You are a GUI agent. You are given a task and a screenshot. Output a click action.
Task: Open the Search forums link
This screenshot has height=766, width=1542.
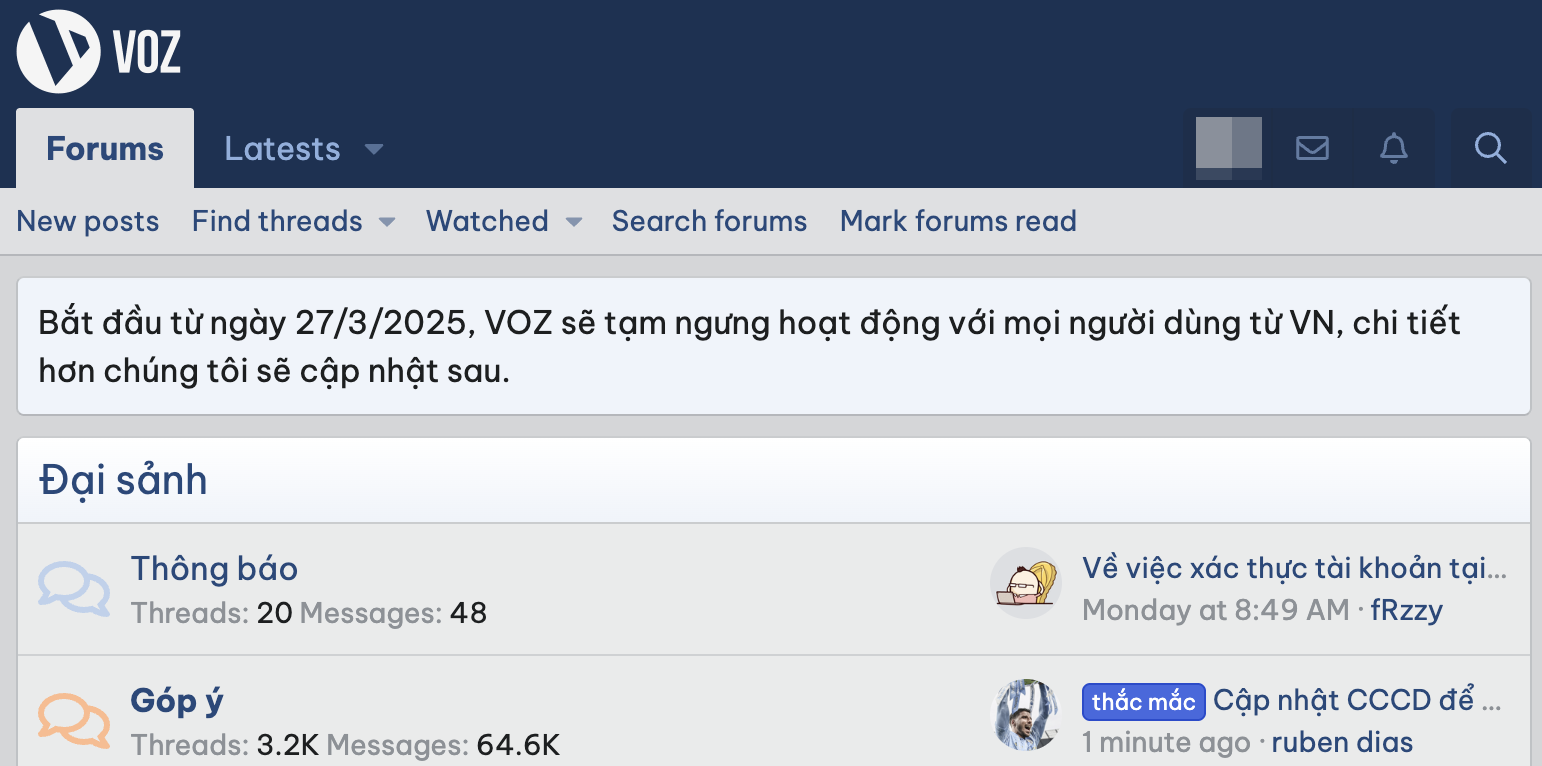(709, 221)
